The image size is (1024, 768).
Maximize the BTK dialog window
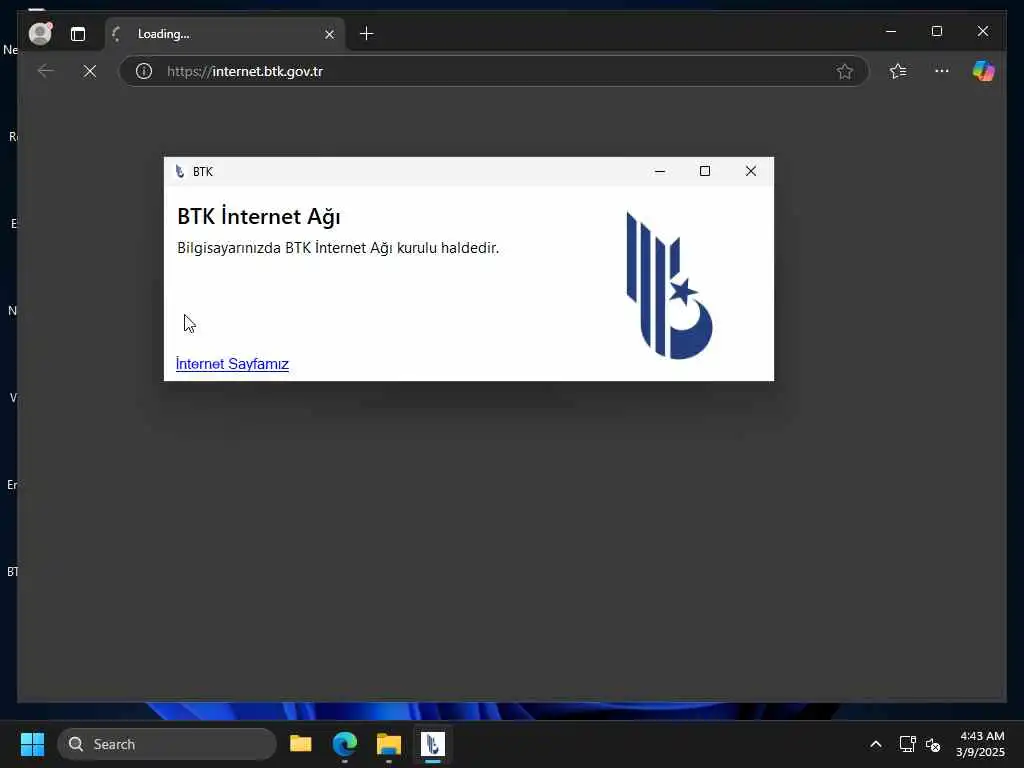[705, 171]
